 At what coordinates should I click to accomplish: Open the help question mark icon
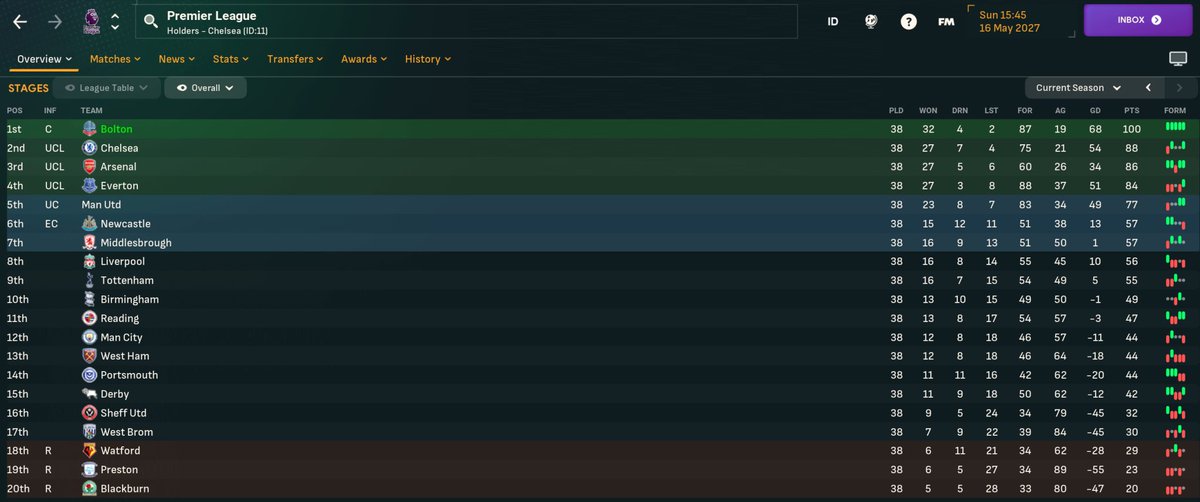point(908,21)
